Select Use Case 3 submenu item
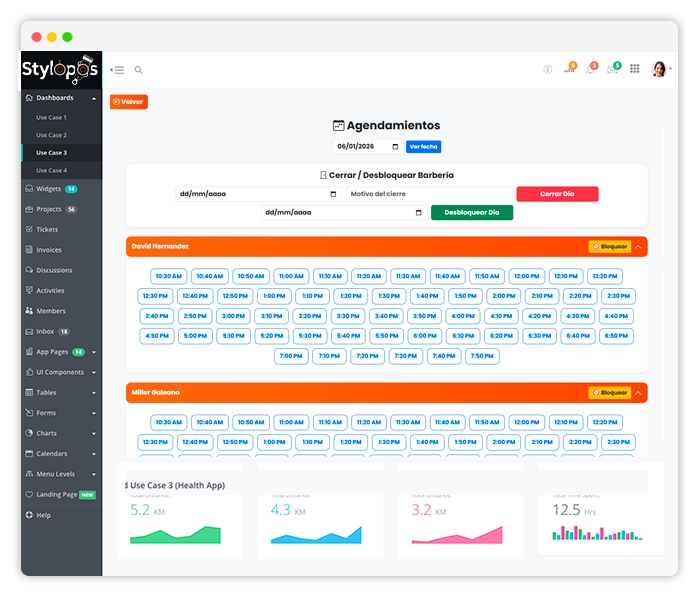Screen dimensions: 700x600 click(51, 153)
